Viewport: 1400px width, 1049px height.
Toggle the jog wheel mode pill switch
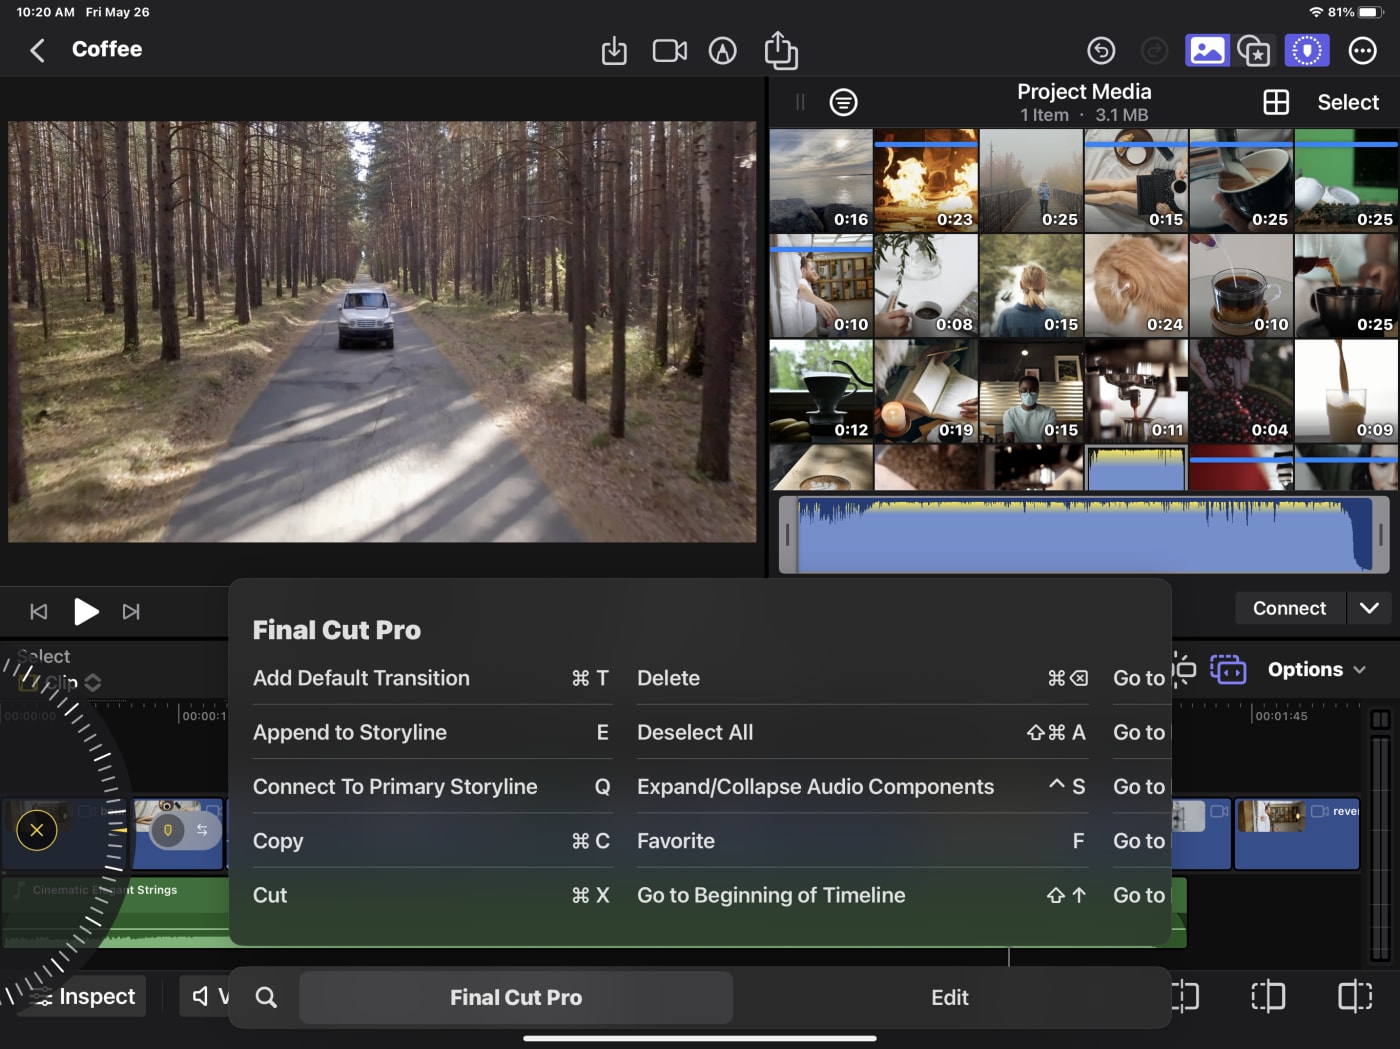[x=185, y=830]
